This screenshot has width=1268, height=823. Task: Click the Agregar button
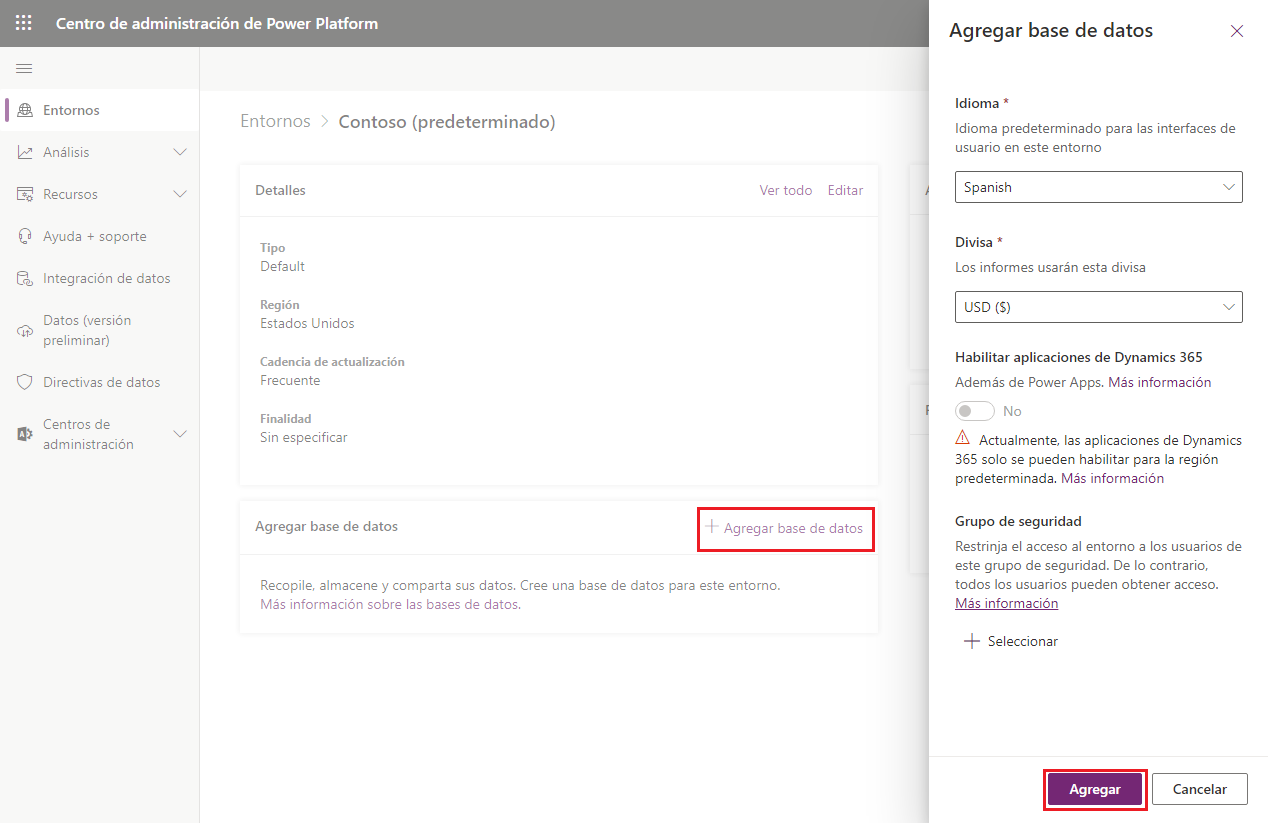(x=1095, y=789)
